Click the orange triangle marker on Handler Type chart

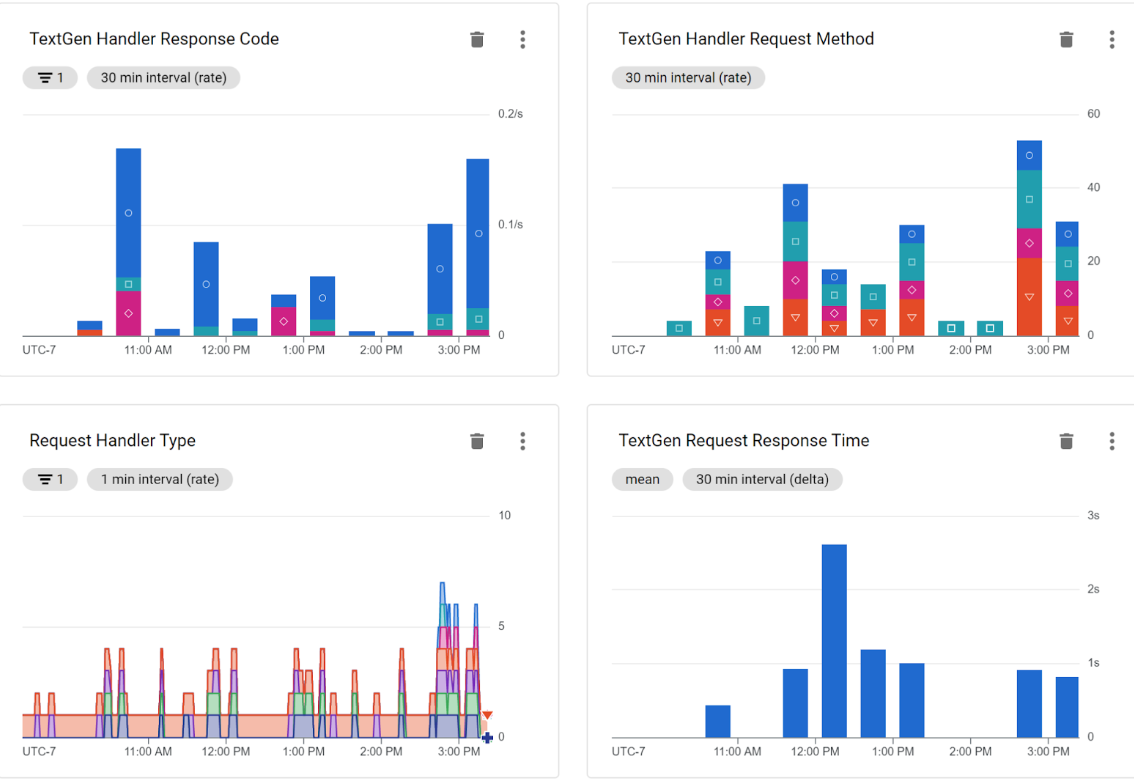click(x=487, y=715)
